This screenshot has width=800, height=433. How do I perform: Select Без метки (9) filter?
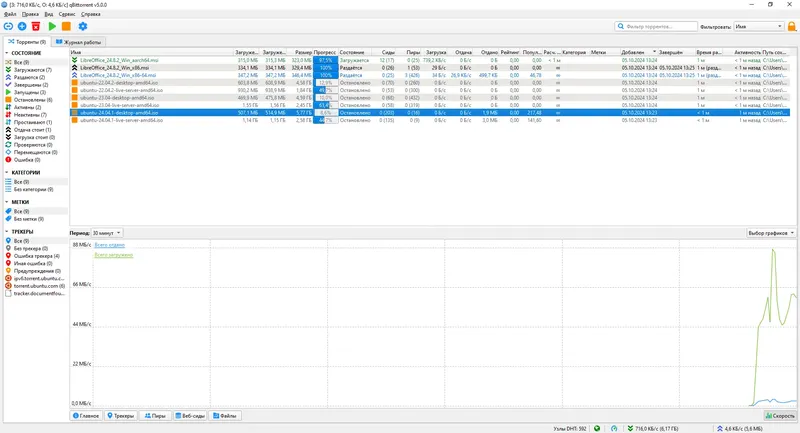point(29,219)
